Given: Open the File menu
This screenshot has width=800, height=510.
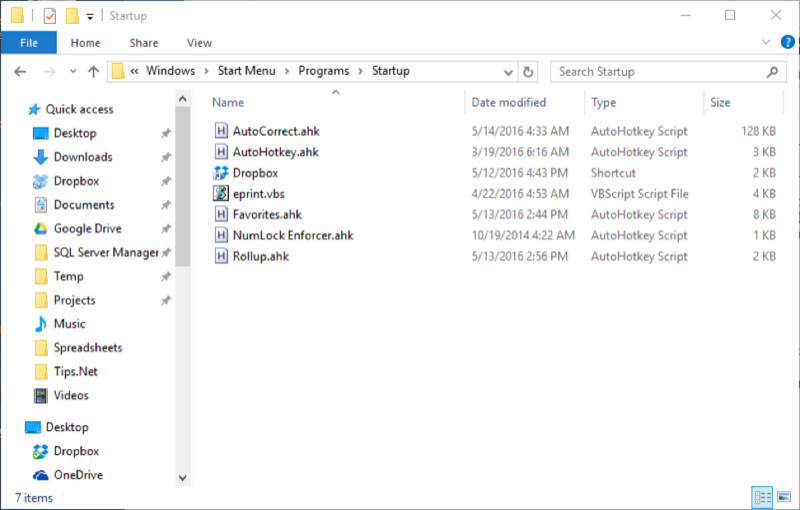Looking at the screenshot, I should [x=29, y=43].
